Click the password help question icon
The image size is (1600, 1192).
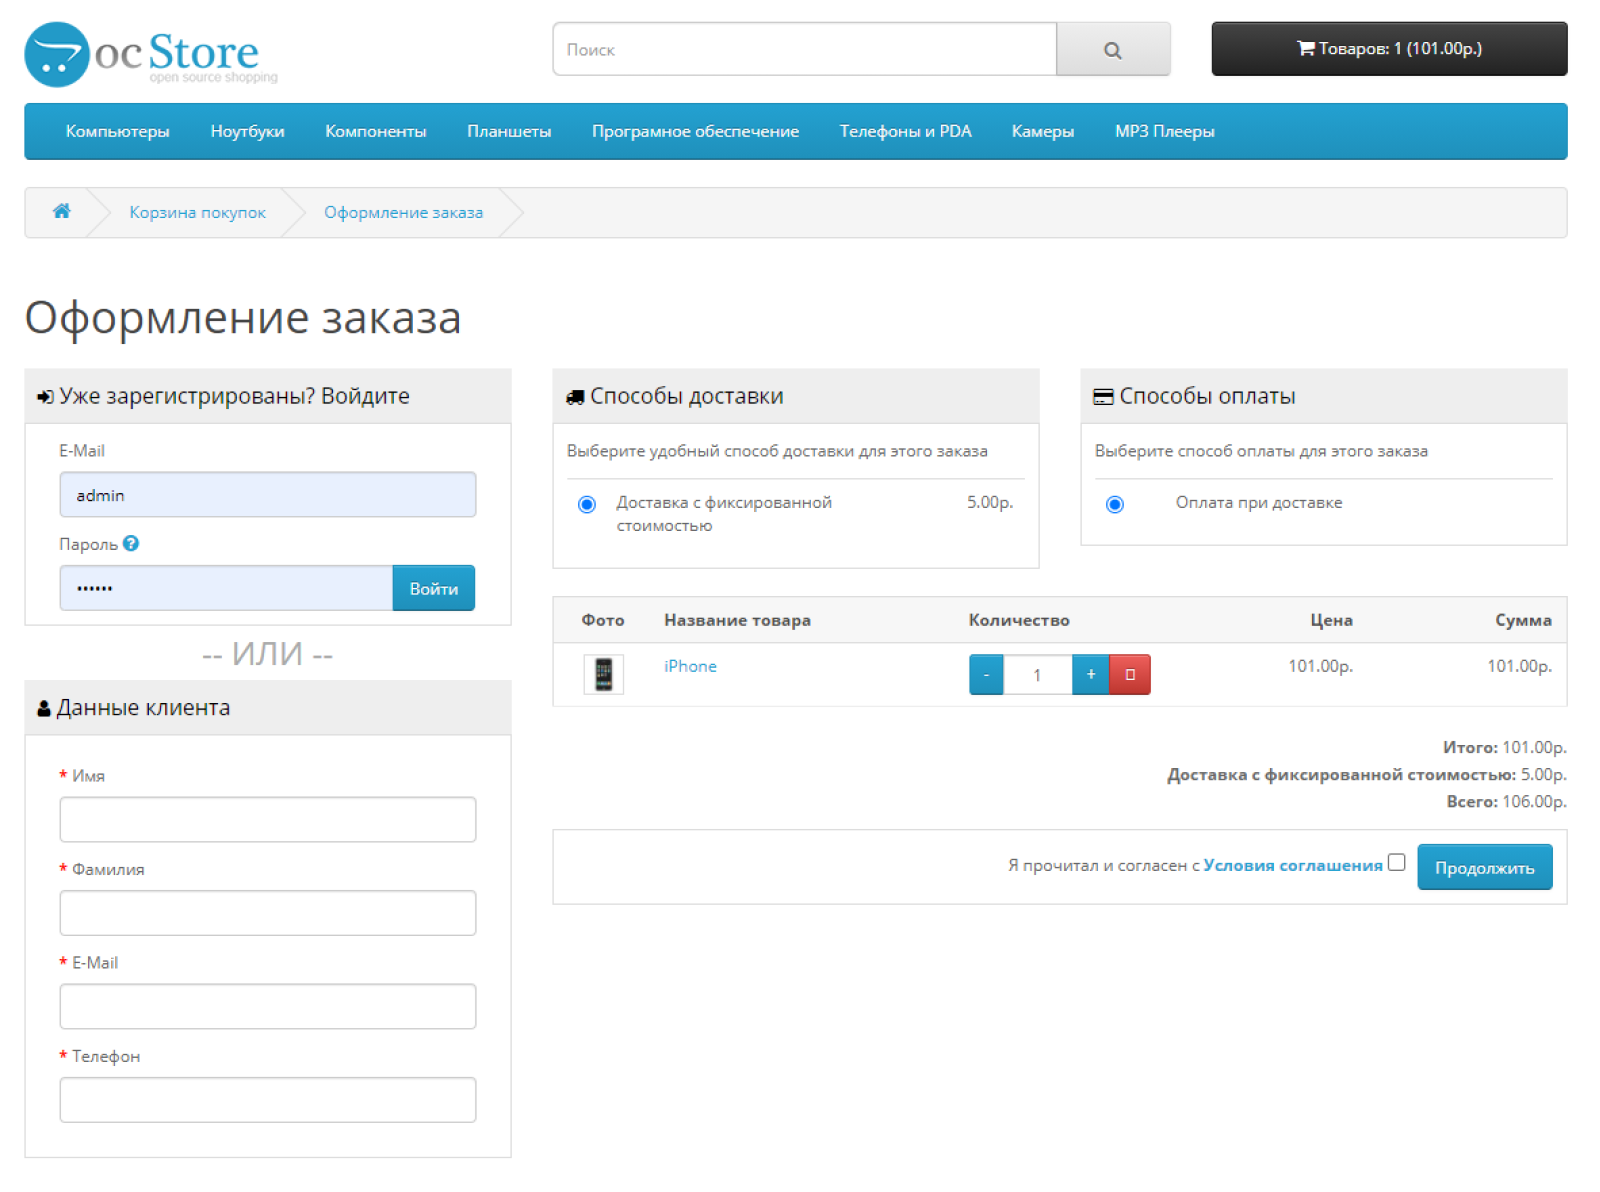(131, 543)
